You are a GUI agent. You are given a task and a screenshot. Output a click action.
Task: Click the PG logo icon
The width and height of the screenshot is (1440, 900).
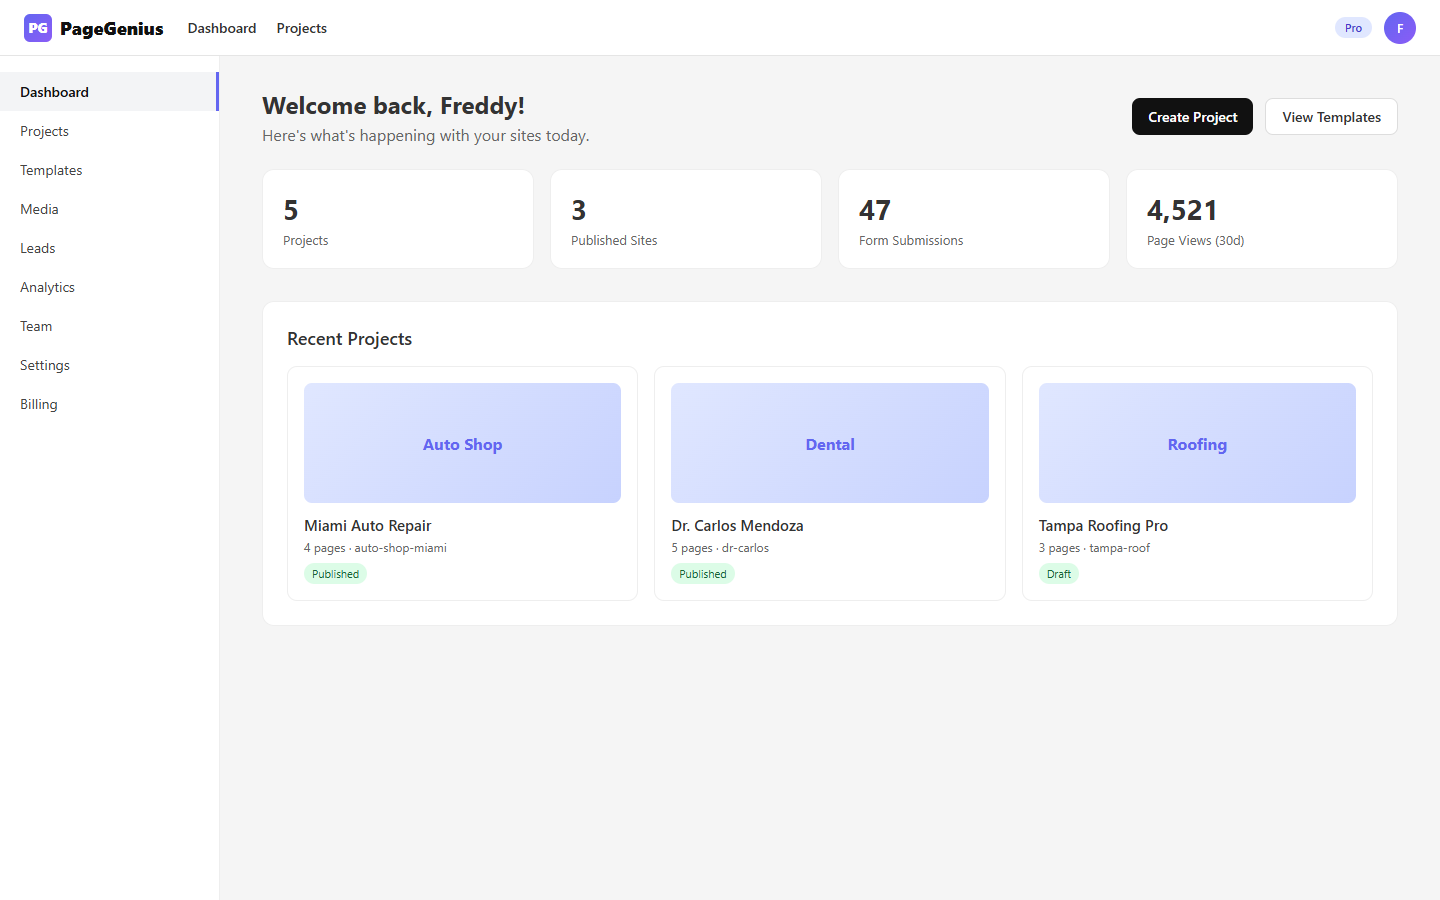[x=38, y=28]
